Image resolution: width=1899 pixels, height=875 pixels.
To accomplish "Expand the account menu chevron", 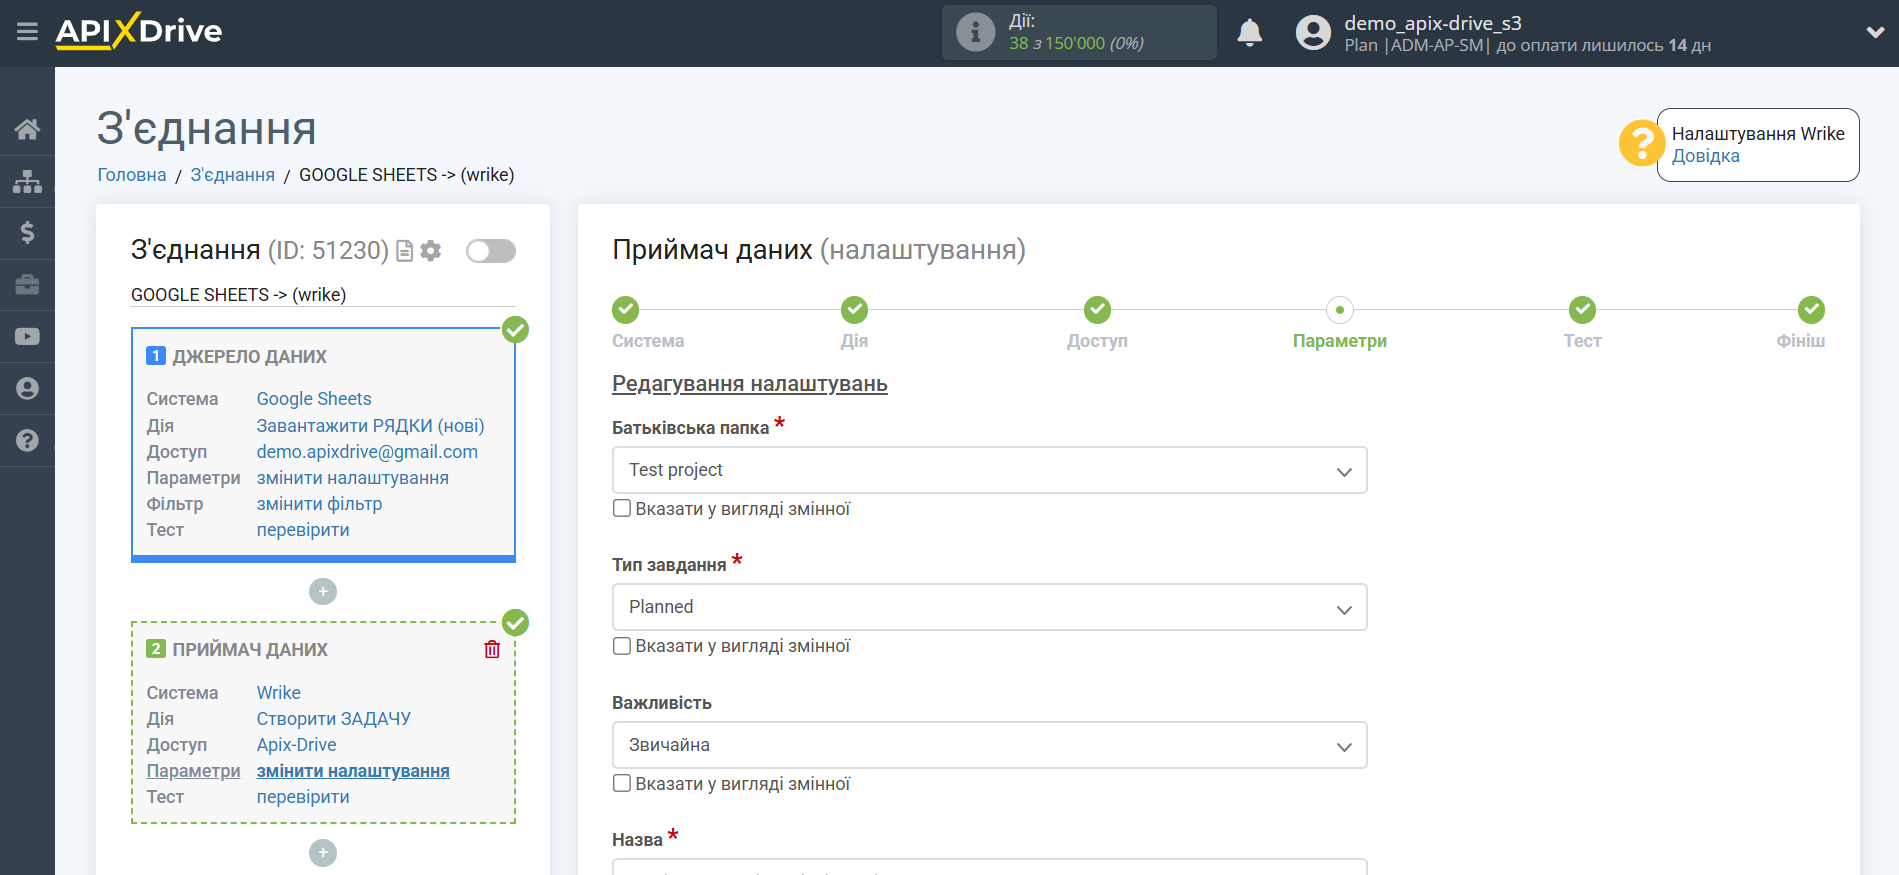I will (1875, 32).
